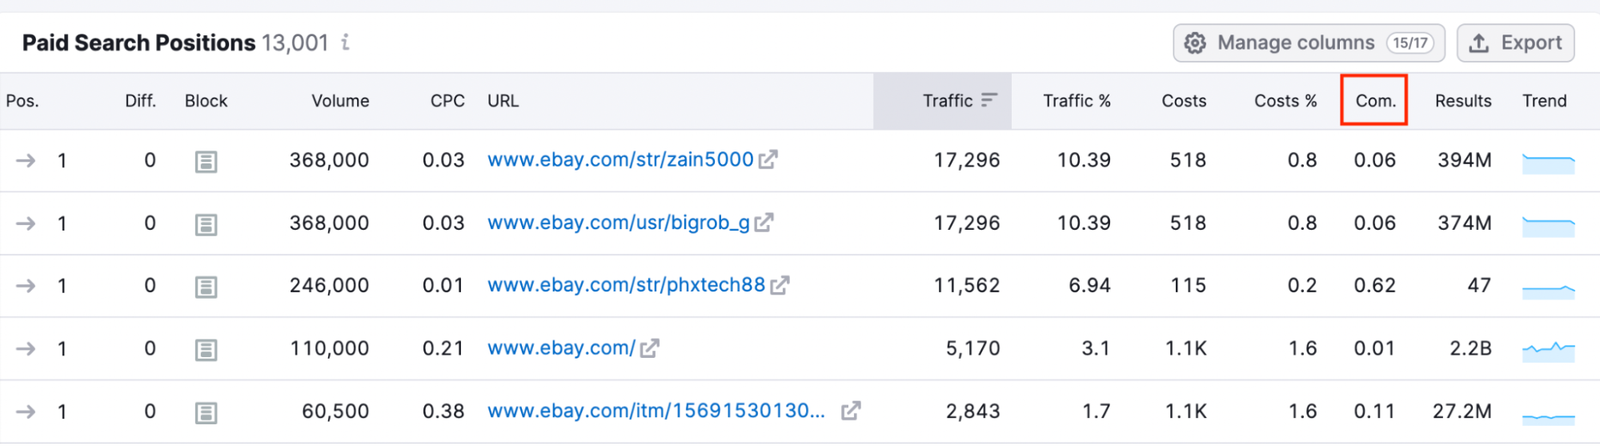Image resolution: width=1600 pixels, height=446 pixels.
Task: Open Manage columns settings
Action: (1308, 43)
